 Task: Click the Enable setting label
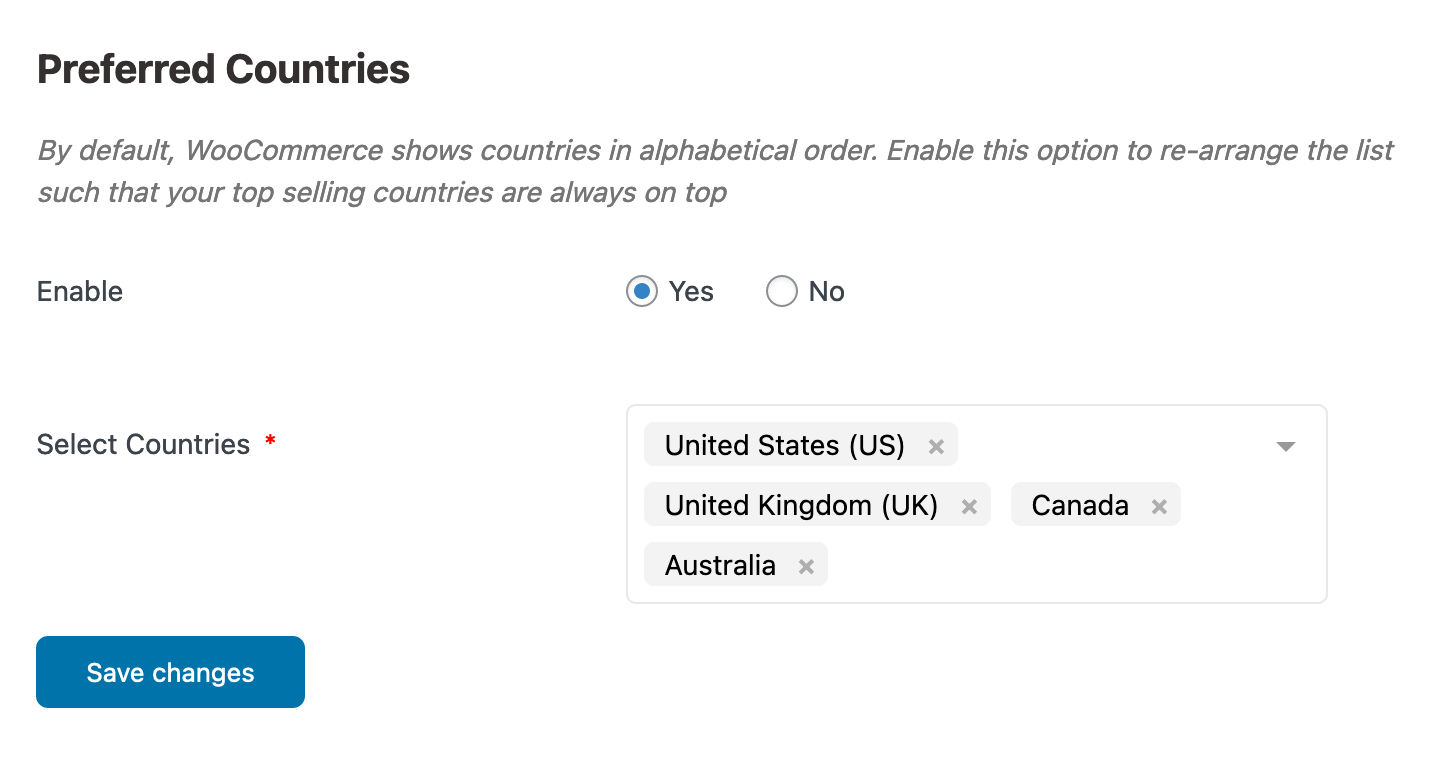[x=79, y=291]
